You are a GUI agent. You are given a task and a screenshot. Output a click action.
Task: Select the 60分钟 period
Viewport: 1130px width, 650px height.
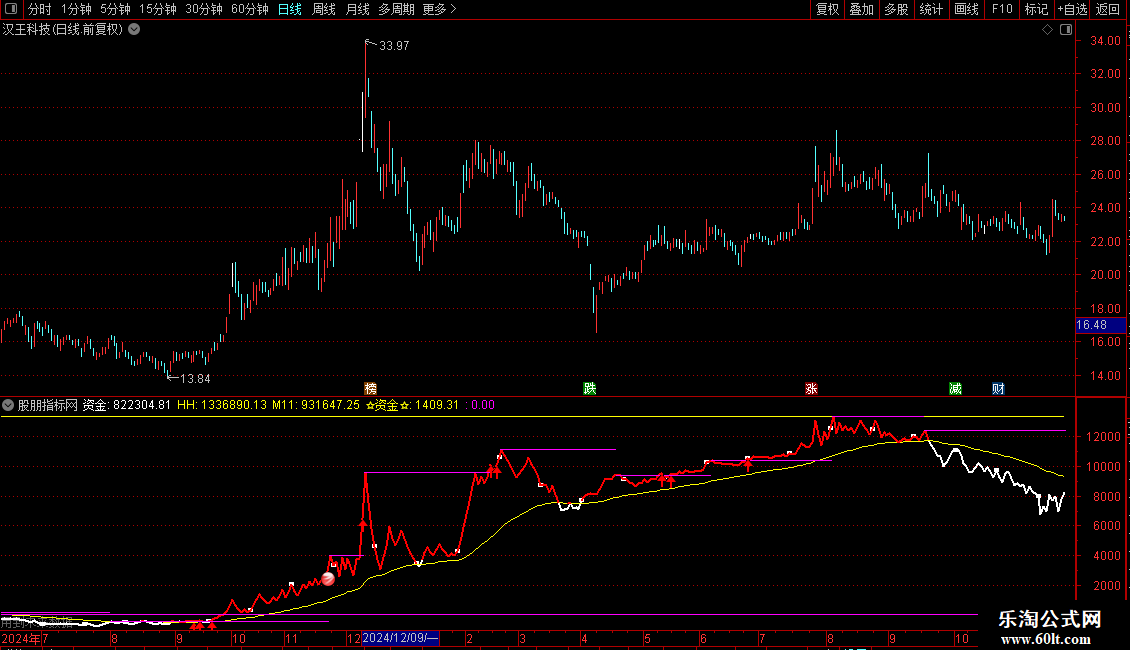(x=249, y=9)
